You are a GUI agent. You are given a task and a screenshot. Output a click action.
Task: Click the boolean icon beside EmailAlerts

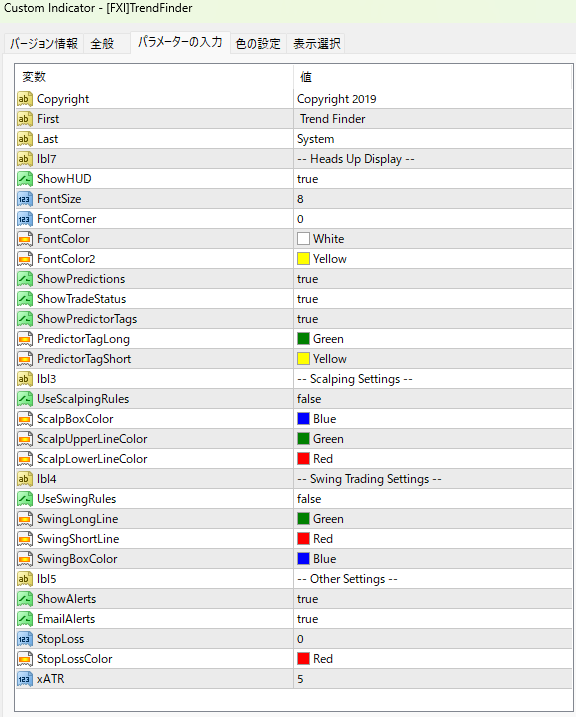coord(25,619)
